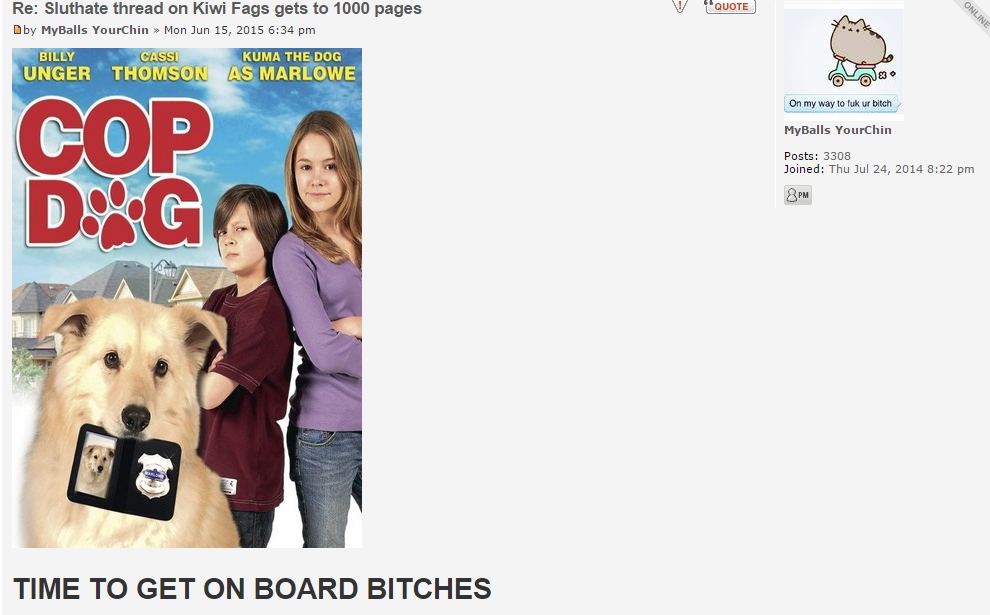The height and width of the screenshot is (615, 990).
Task: Open author MyBalls YourChin in post byline
Action: (x=95, y=30)
